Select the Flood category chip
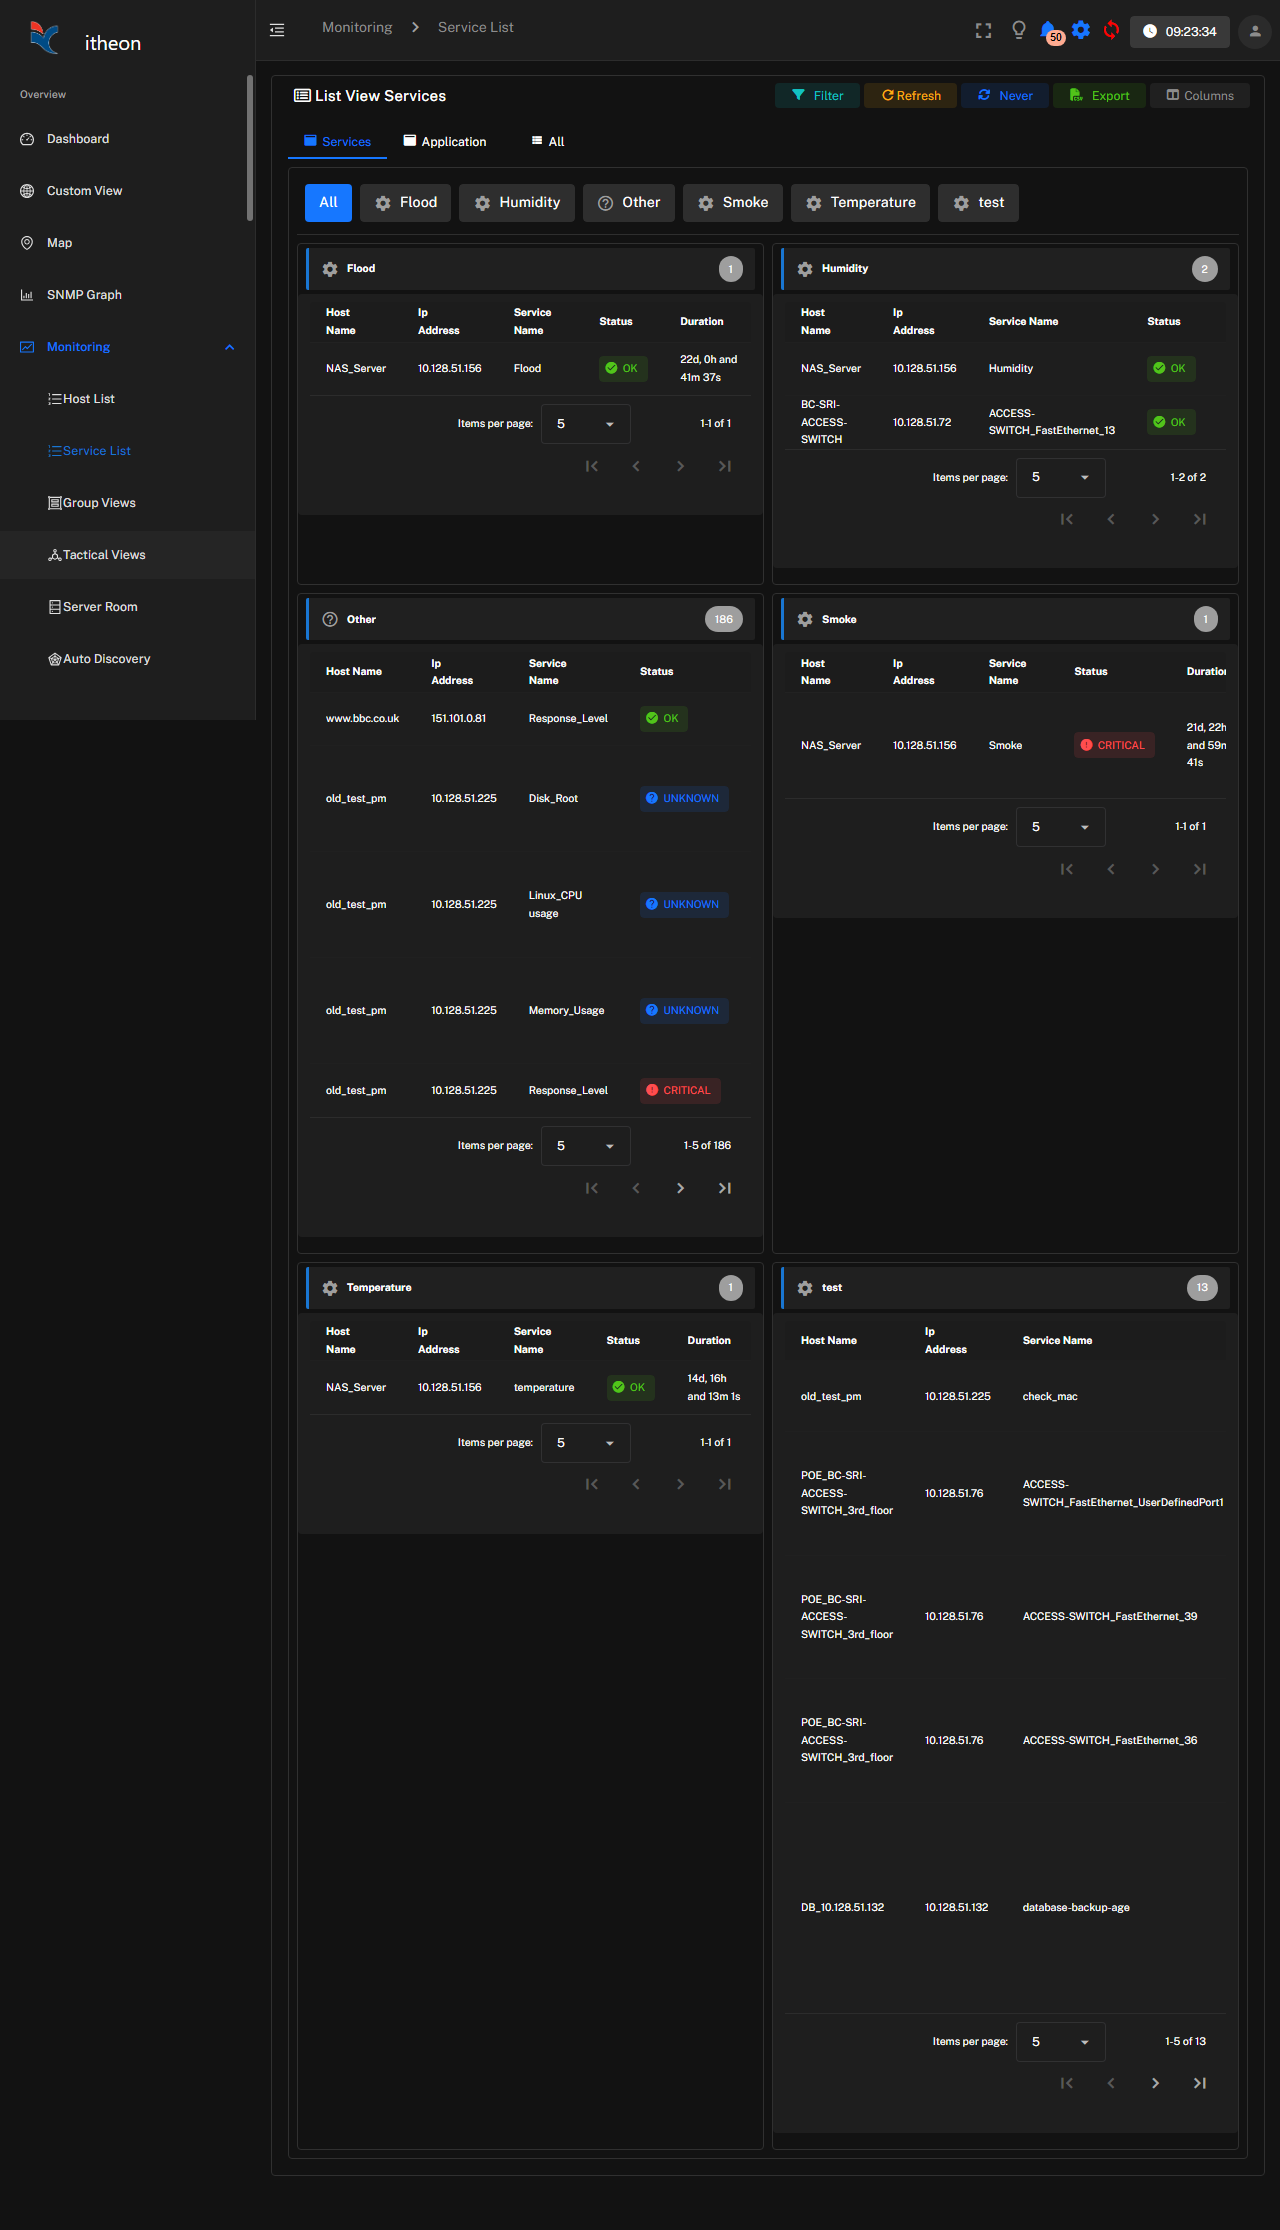Image resolution: width=1280 pixels, height=2230 pixels. click(406, 203)
